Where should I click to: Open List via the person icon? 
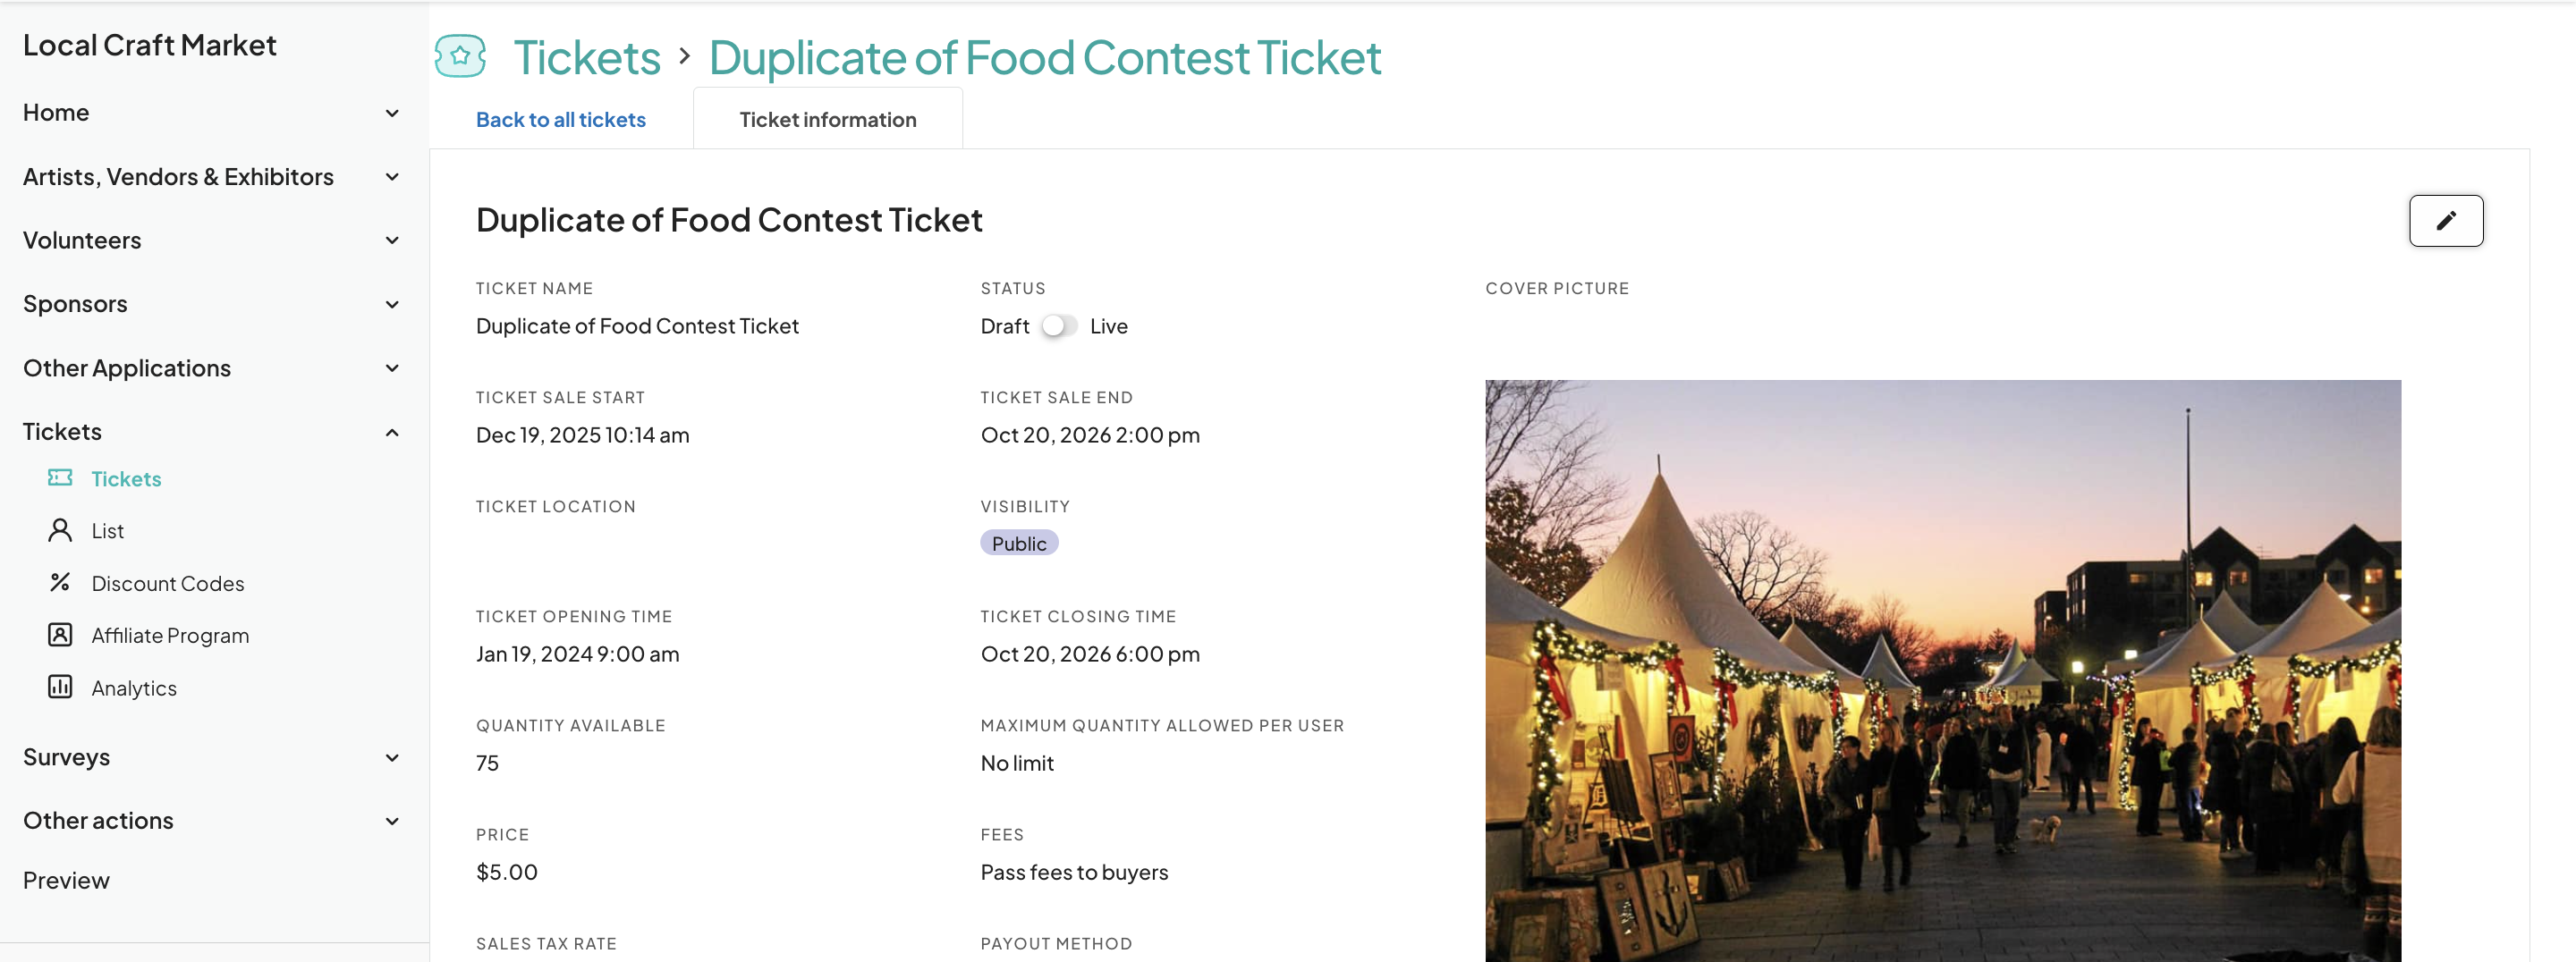coord(60,530)
